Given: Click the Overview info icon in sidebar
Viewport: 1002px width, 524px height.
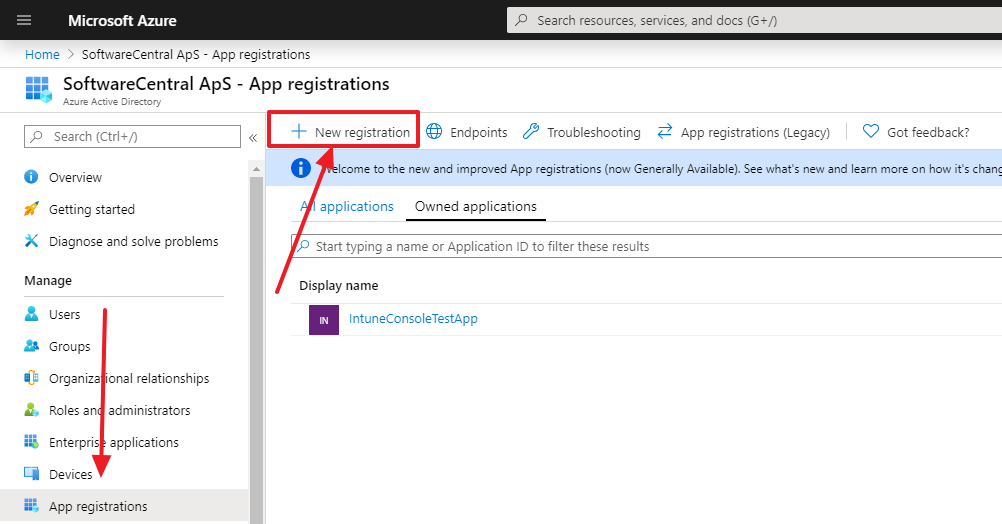Looking at the screenshot, I should 31,177.
